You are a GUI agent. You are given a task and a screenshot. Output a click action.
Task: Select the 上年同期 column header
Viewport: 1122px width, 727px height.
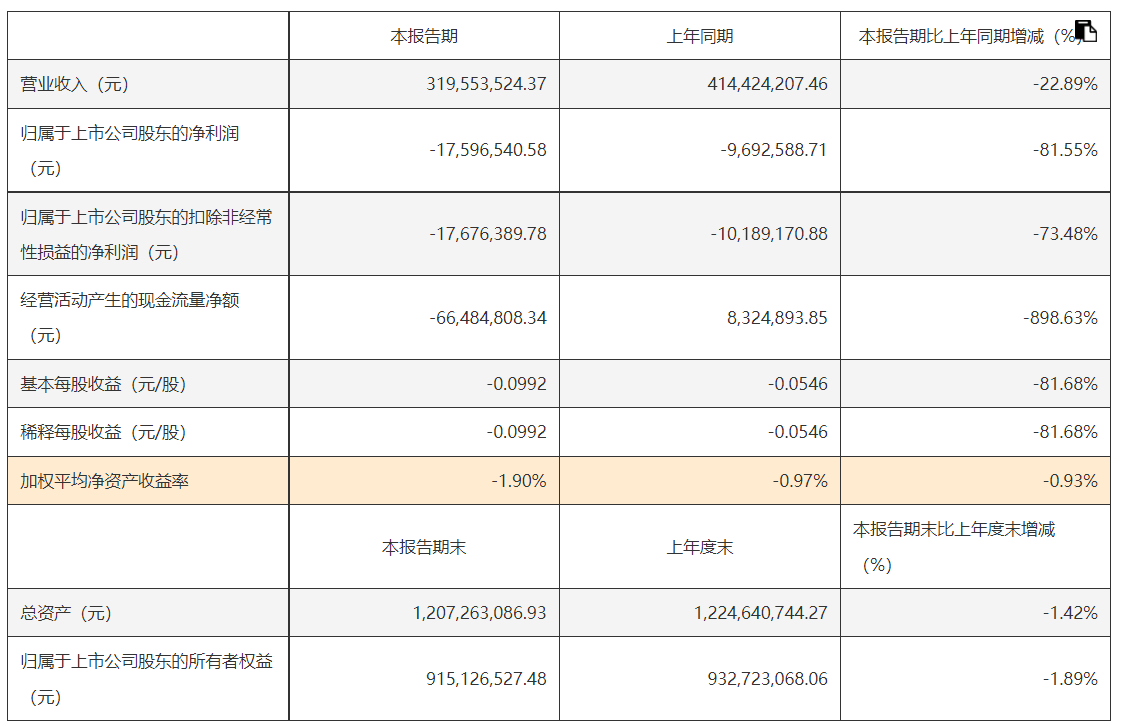(700, 36)
